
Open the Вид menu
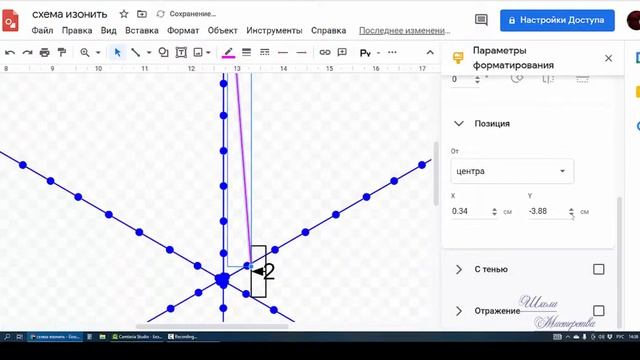point(109,31)
